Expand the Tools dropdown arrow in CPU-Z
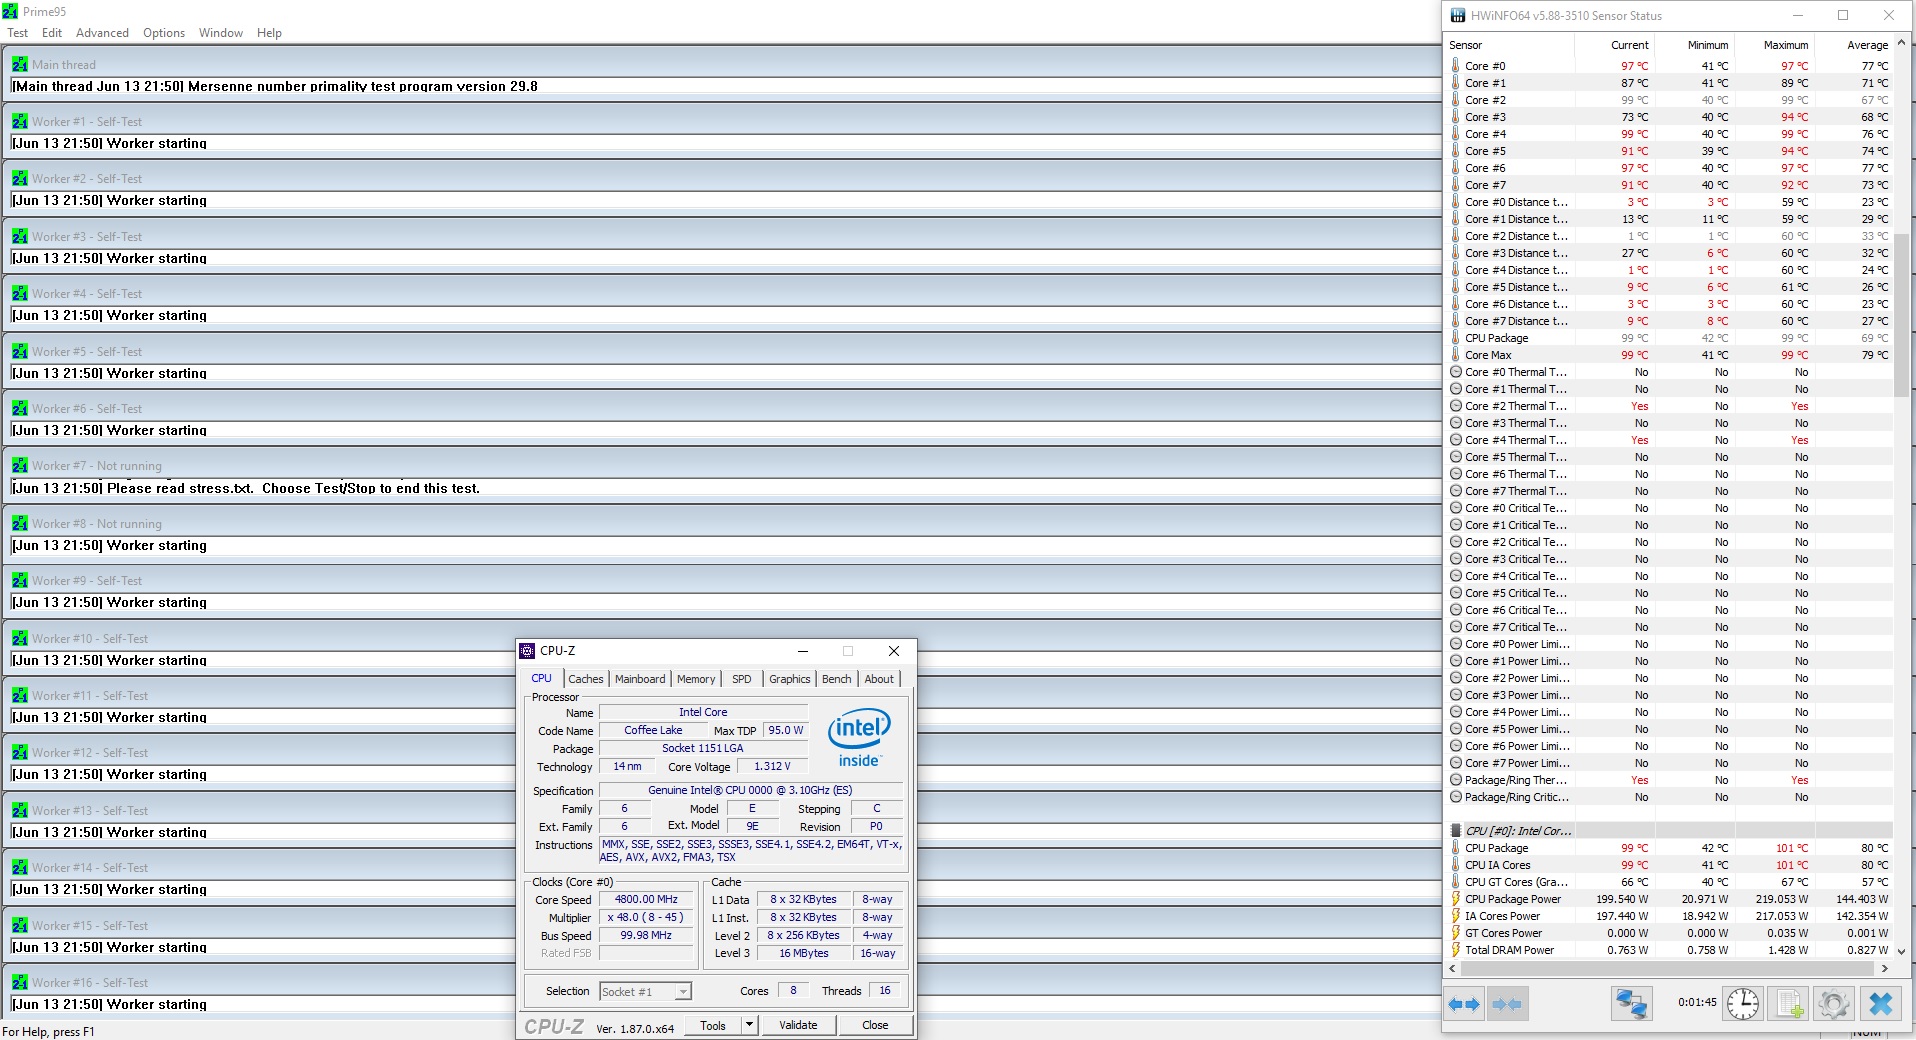1916x1040 pixels. pyautogui.click(x=749, y=1025)
